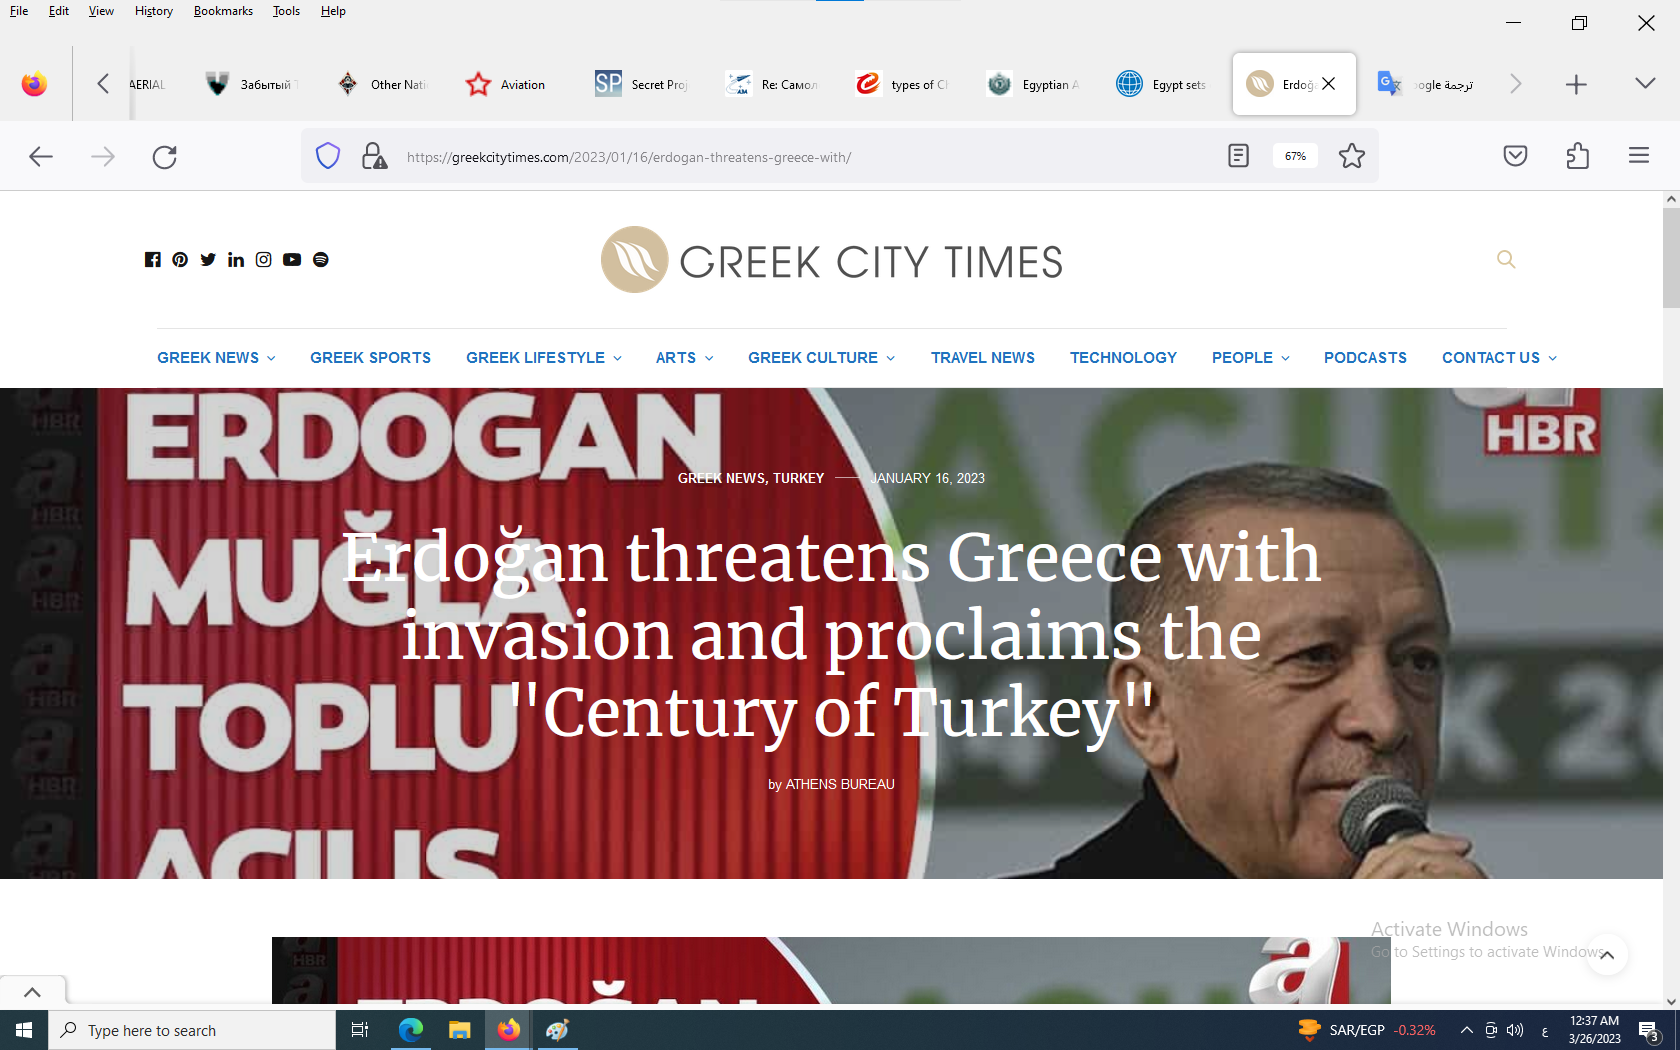List all tabs dropdown arrow

(1645, 84)
